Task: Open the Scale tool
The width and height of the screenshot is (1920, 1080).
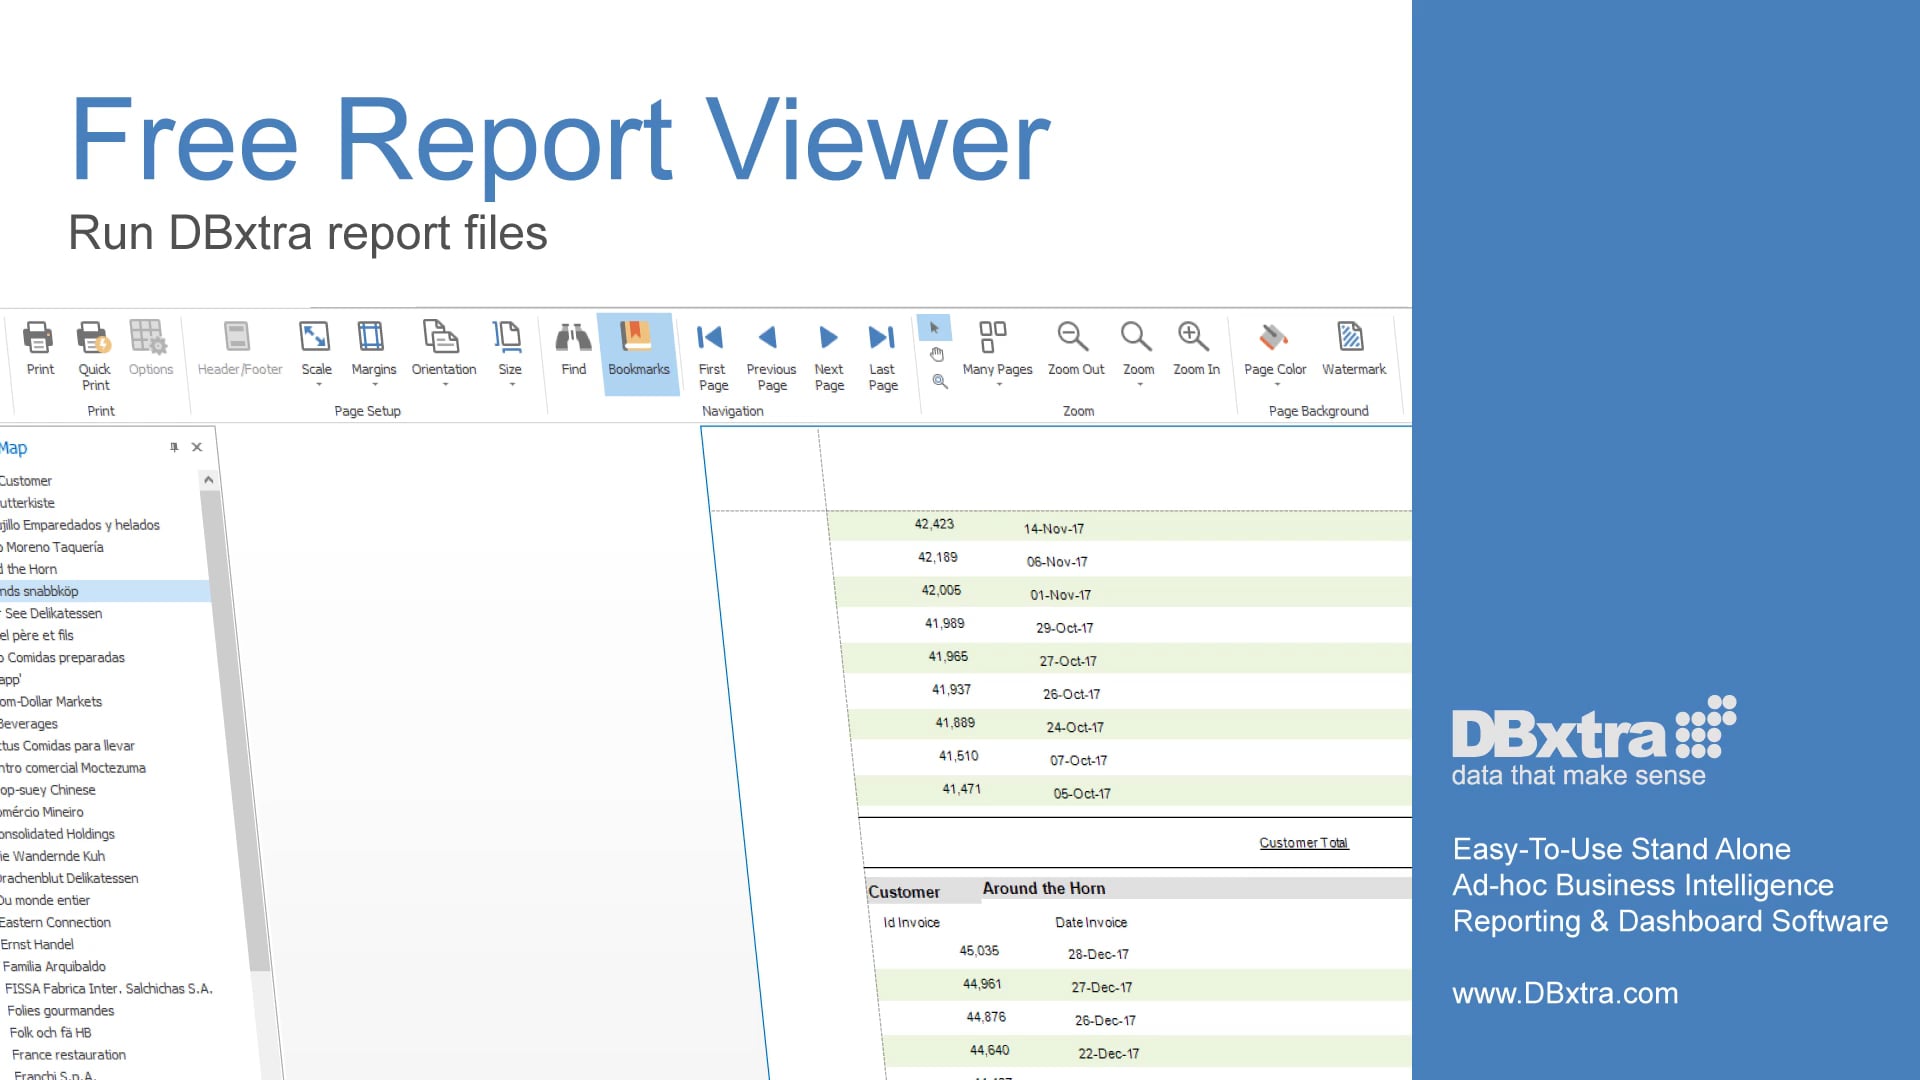Action: point(316,348)
